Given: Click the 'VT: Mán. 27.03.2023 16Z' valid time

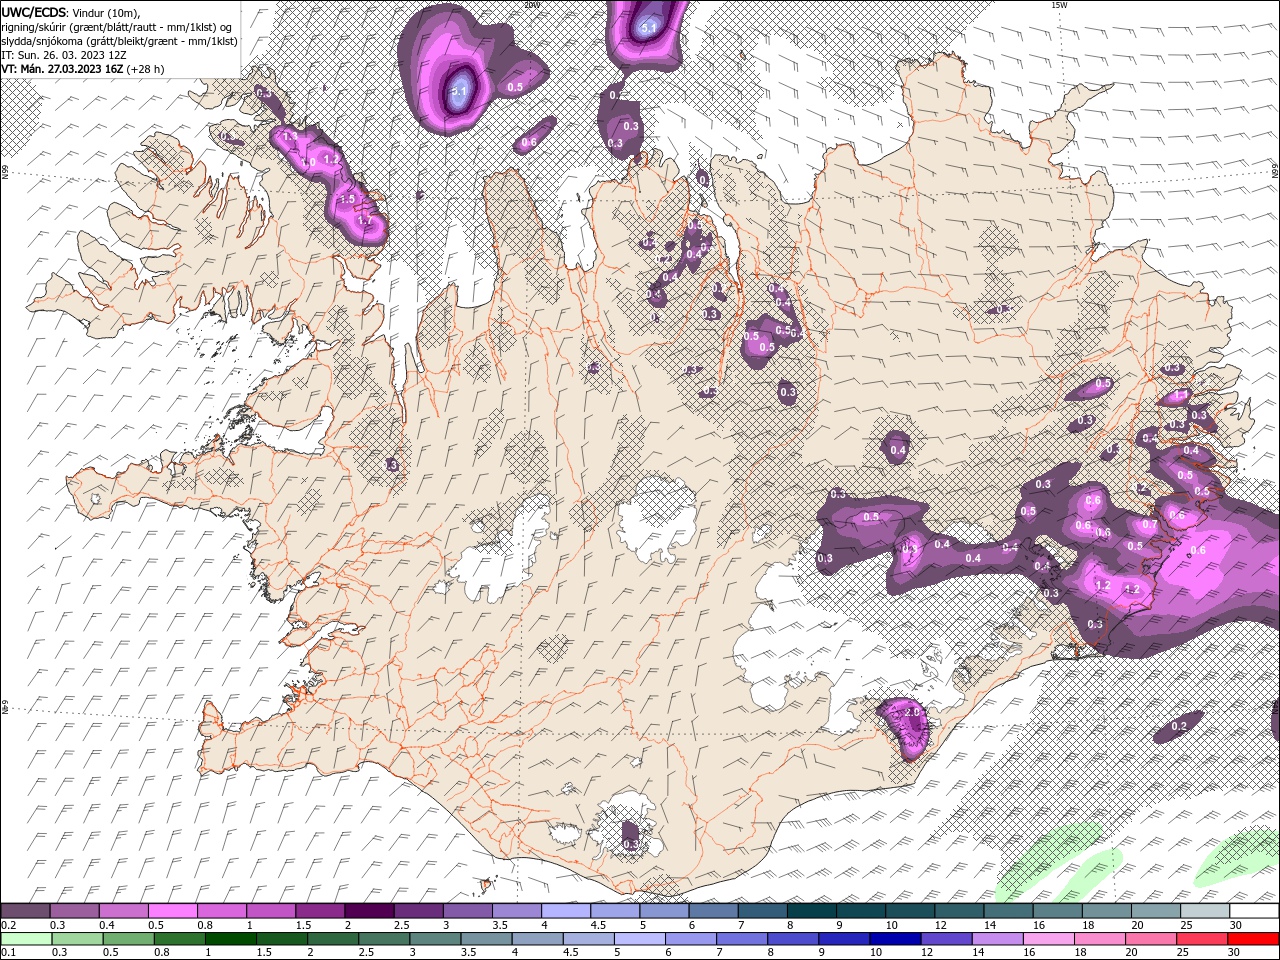Looking at the screenshot, I should pyautogui.click(x=62, y=69).
